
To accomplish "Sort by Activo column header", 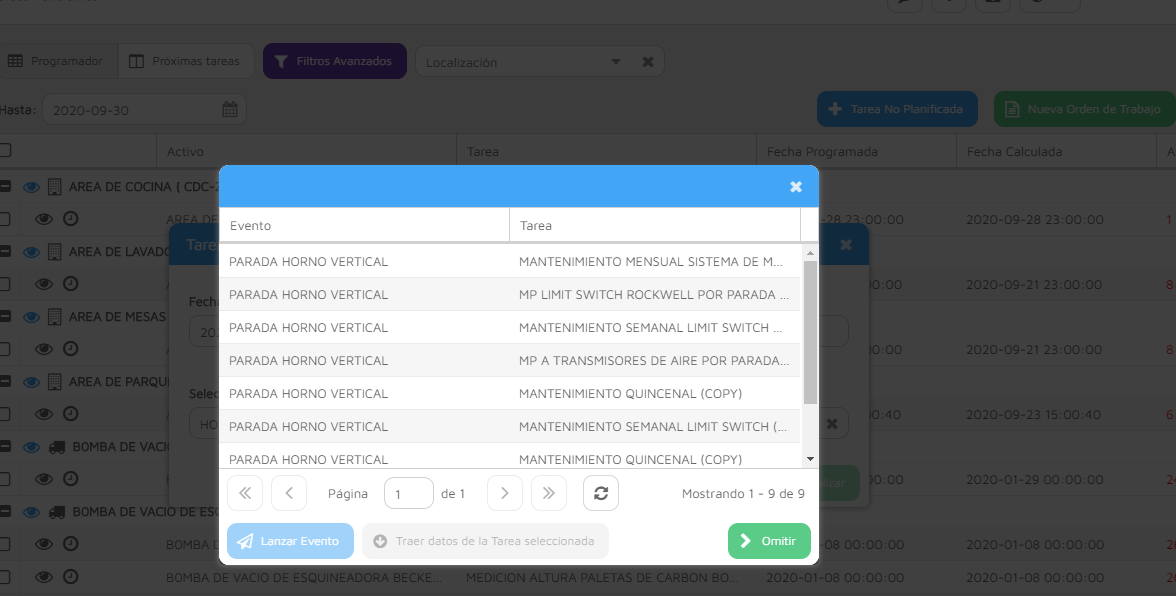I will 306,151.
